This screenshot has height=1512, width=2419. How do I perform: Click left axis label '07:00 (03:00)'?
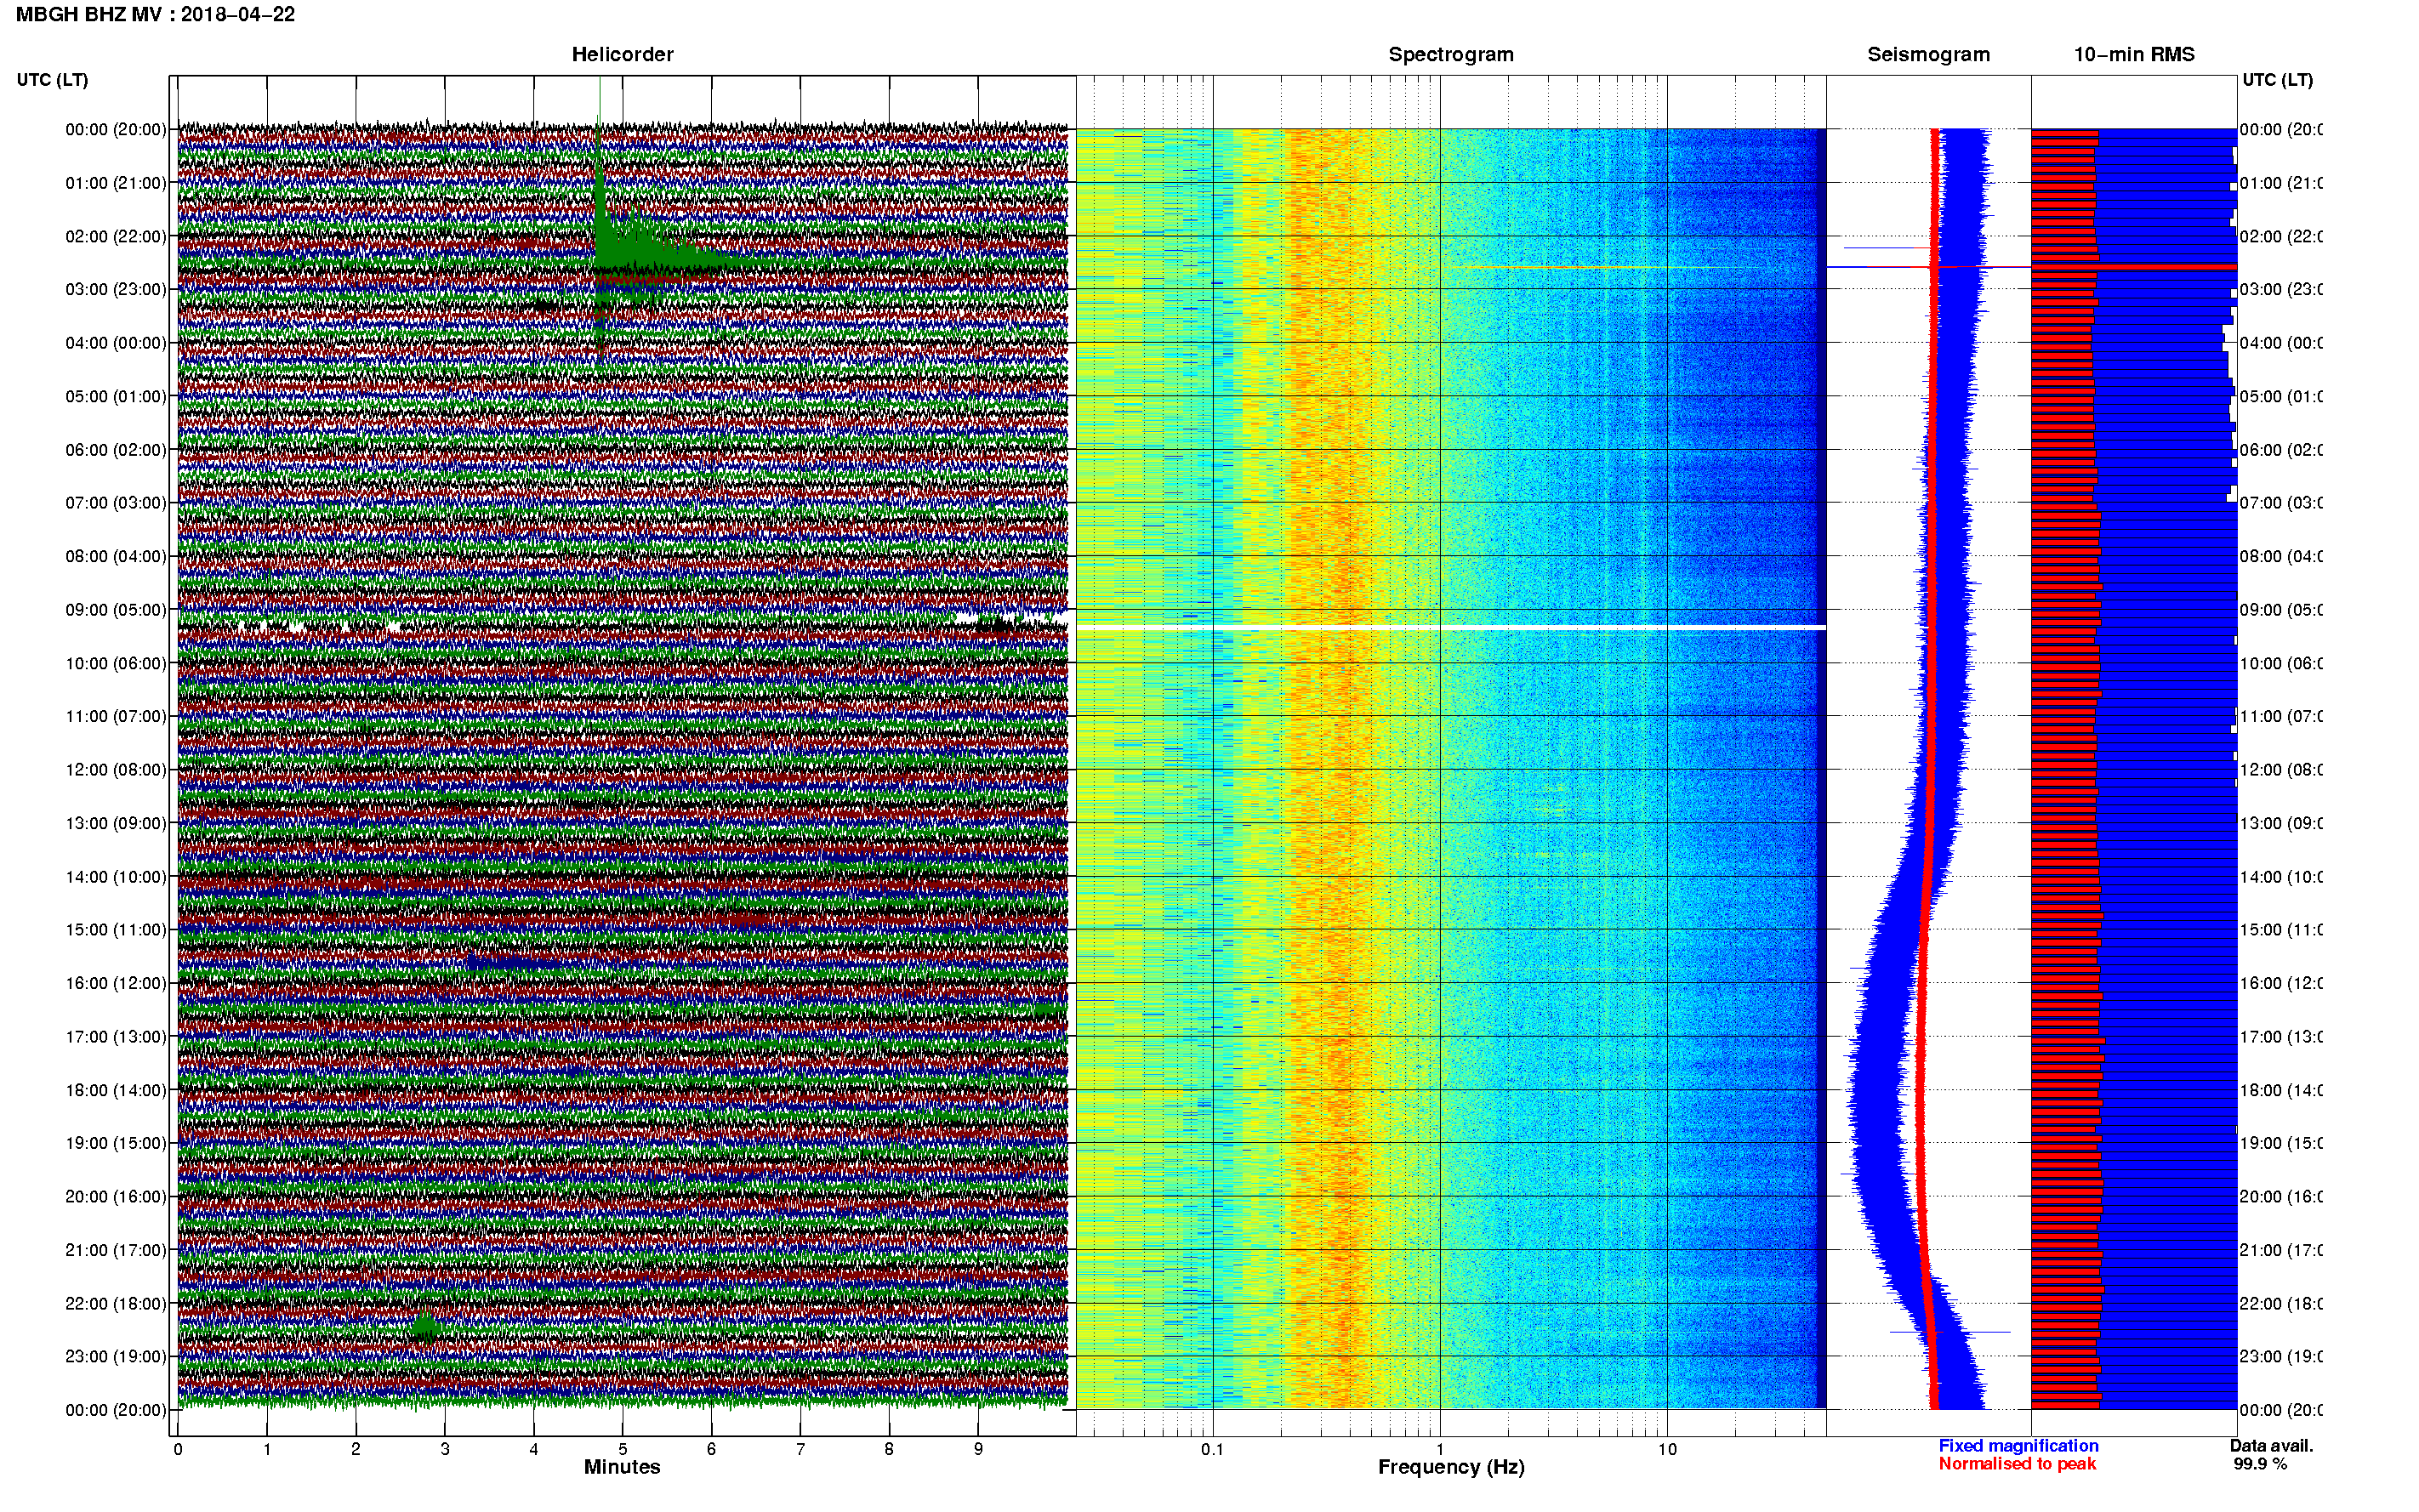tap(116, 502)
